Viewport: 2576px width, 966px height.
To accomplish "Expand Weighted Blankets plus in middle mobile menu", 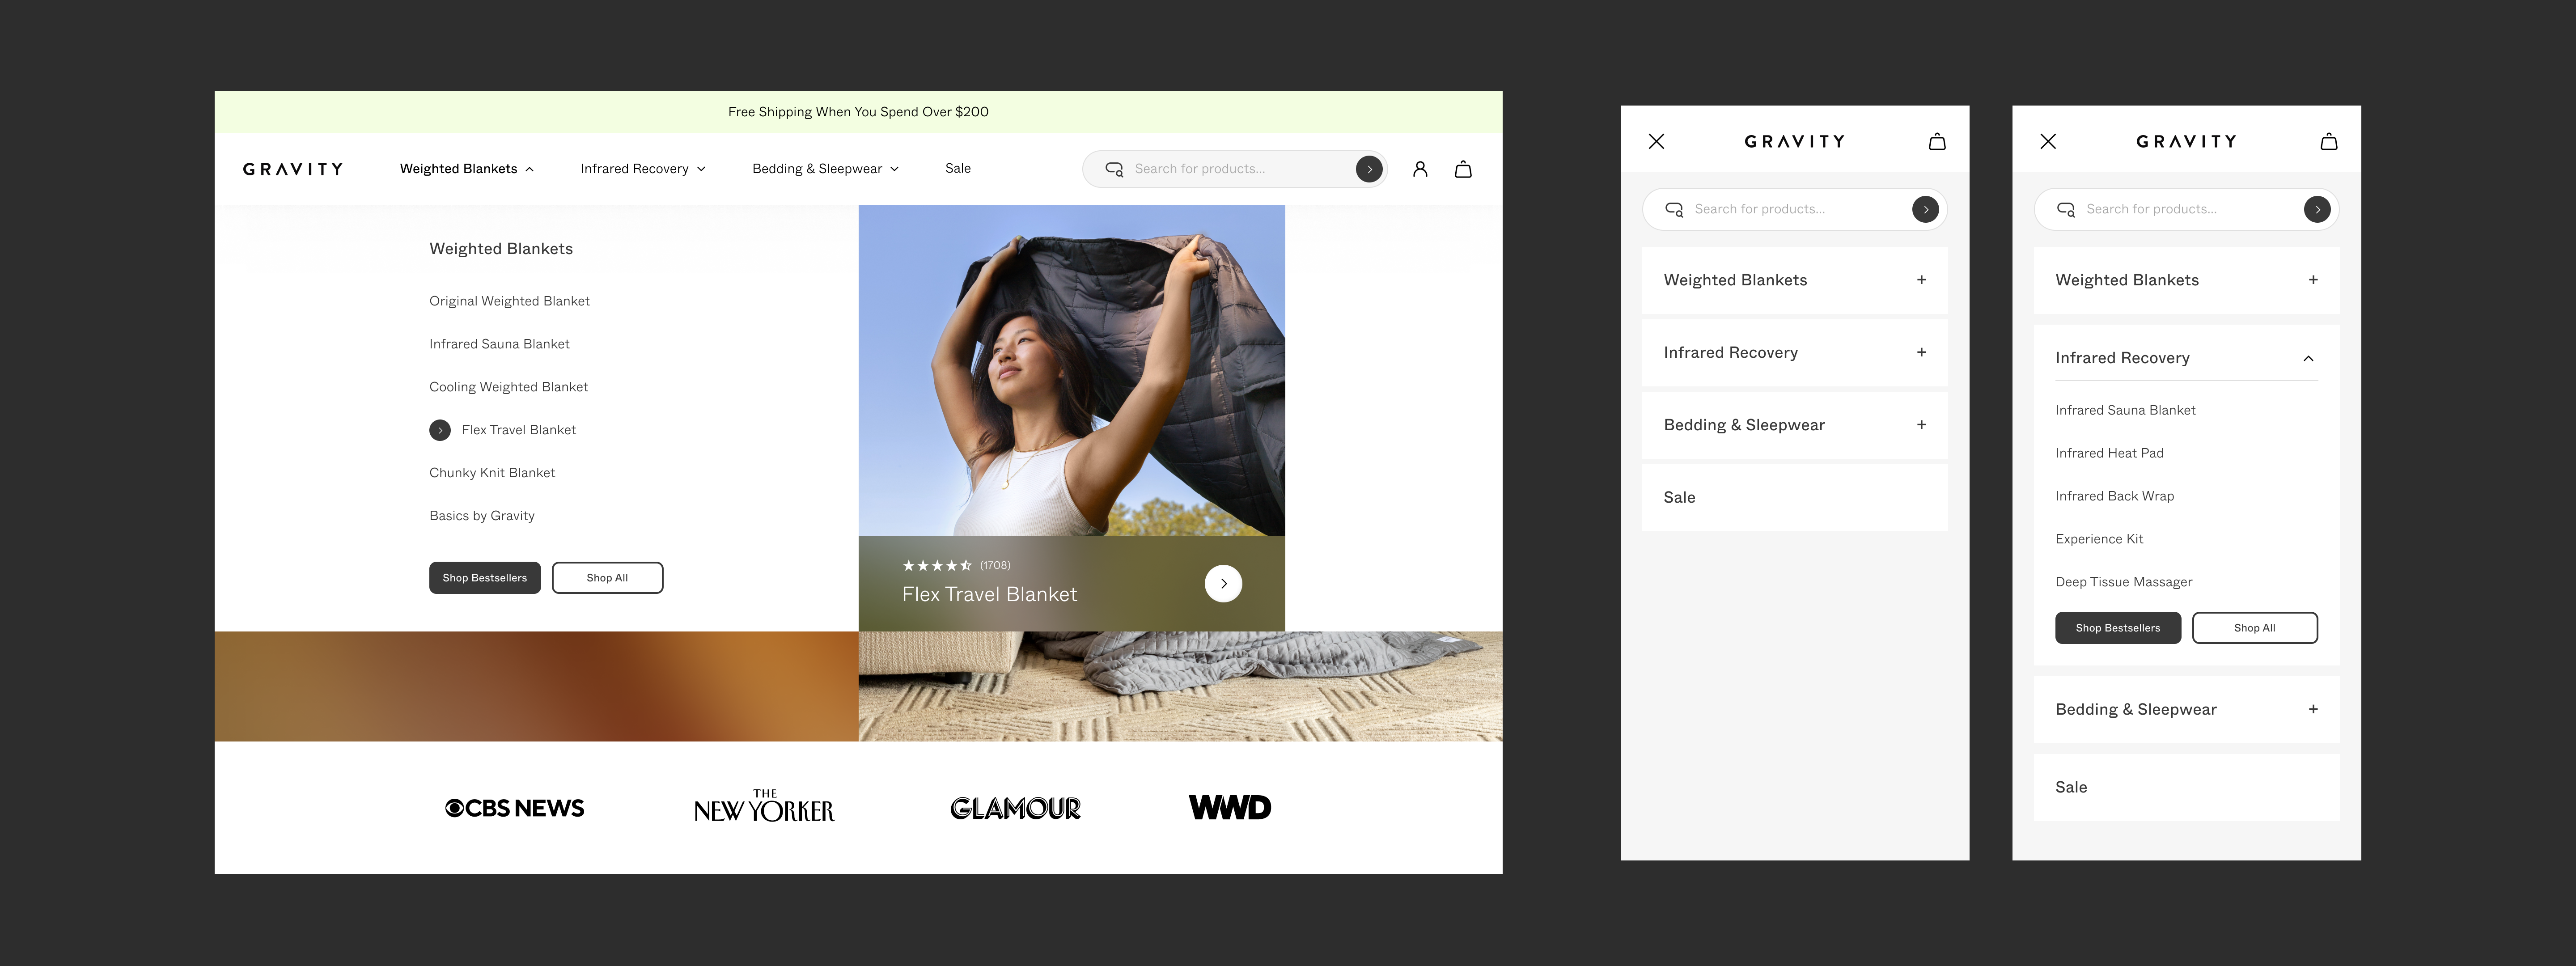I will [x=1921, y=280].
